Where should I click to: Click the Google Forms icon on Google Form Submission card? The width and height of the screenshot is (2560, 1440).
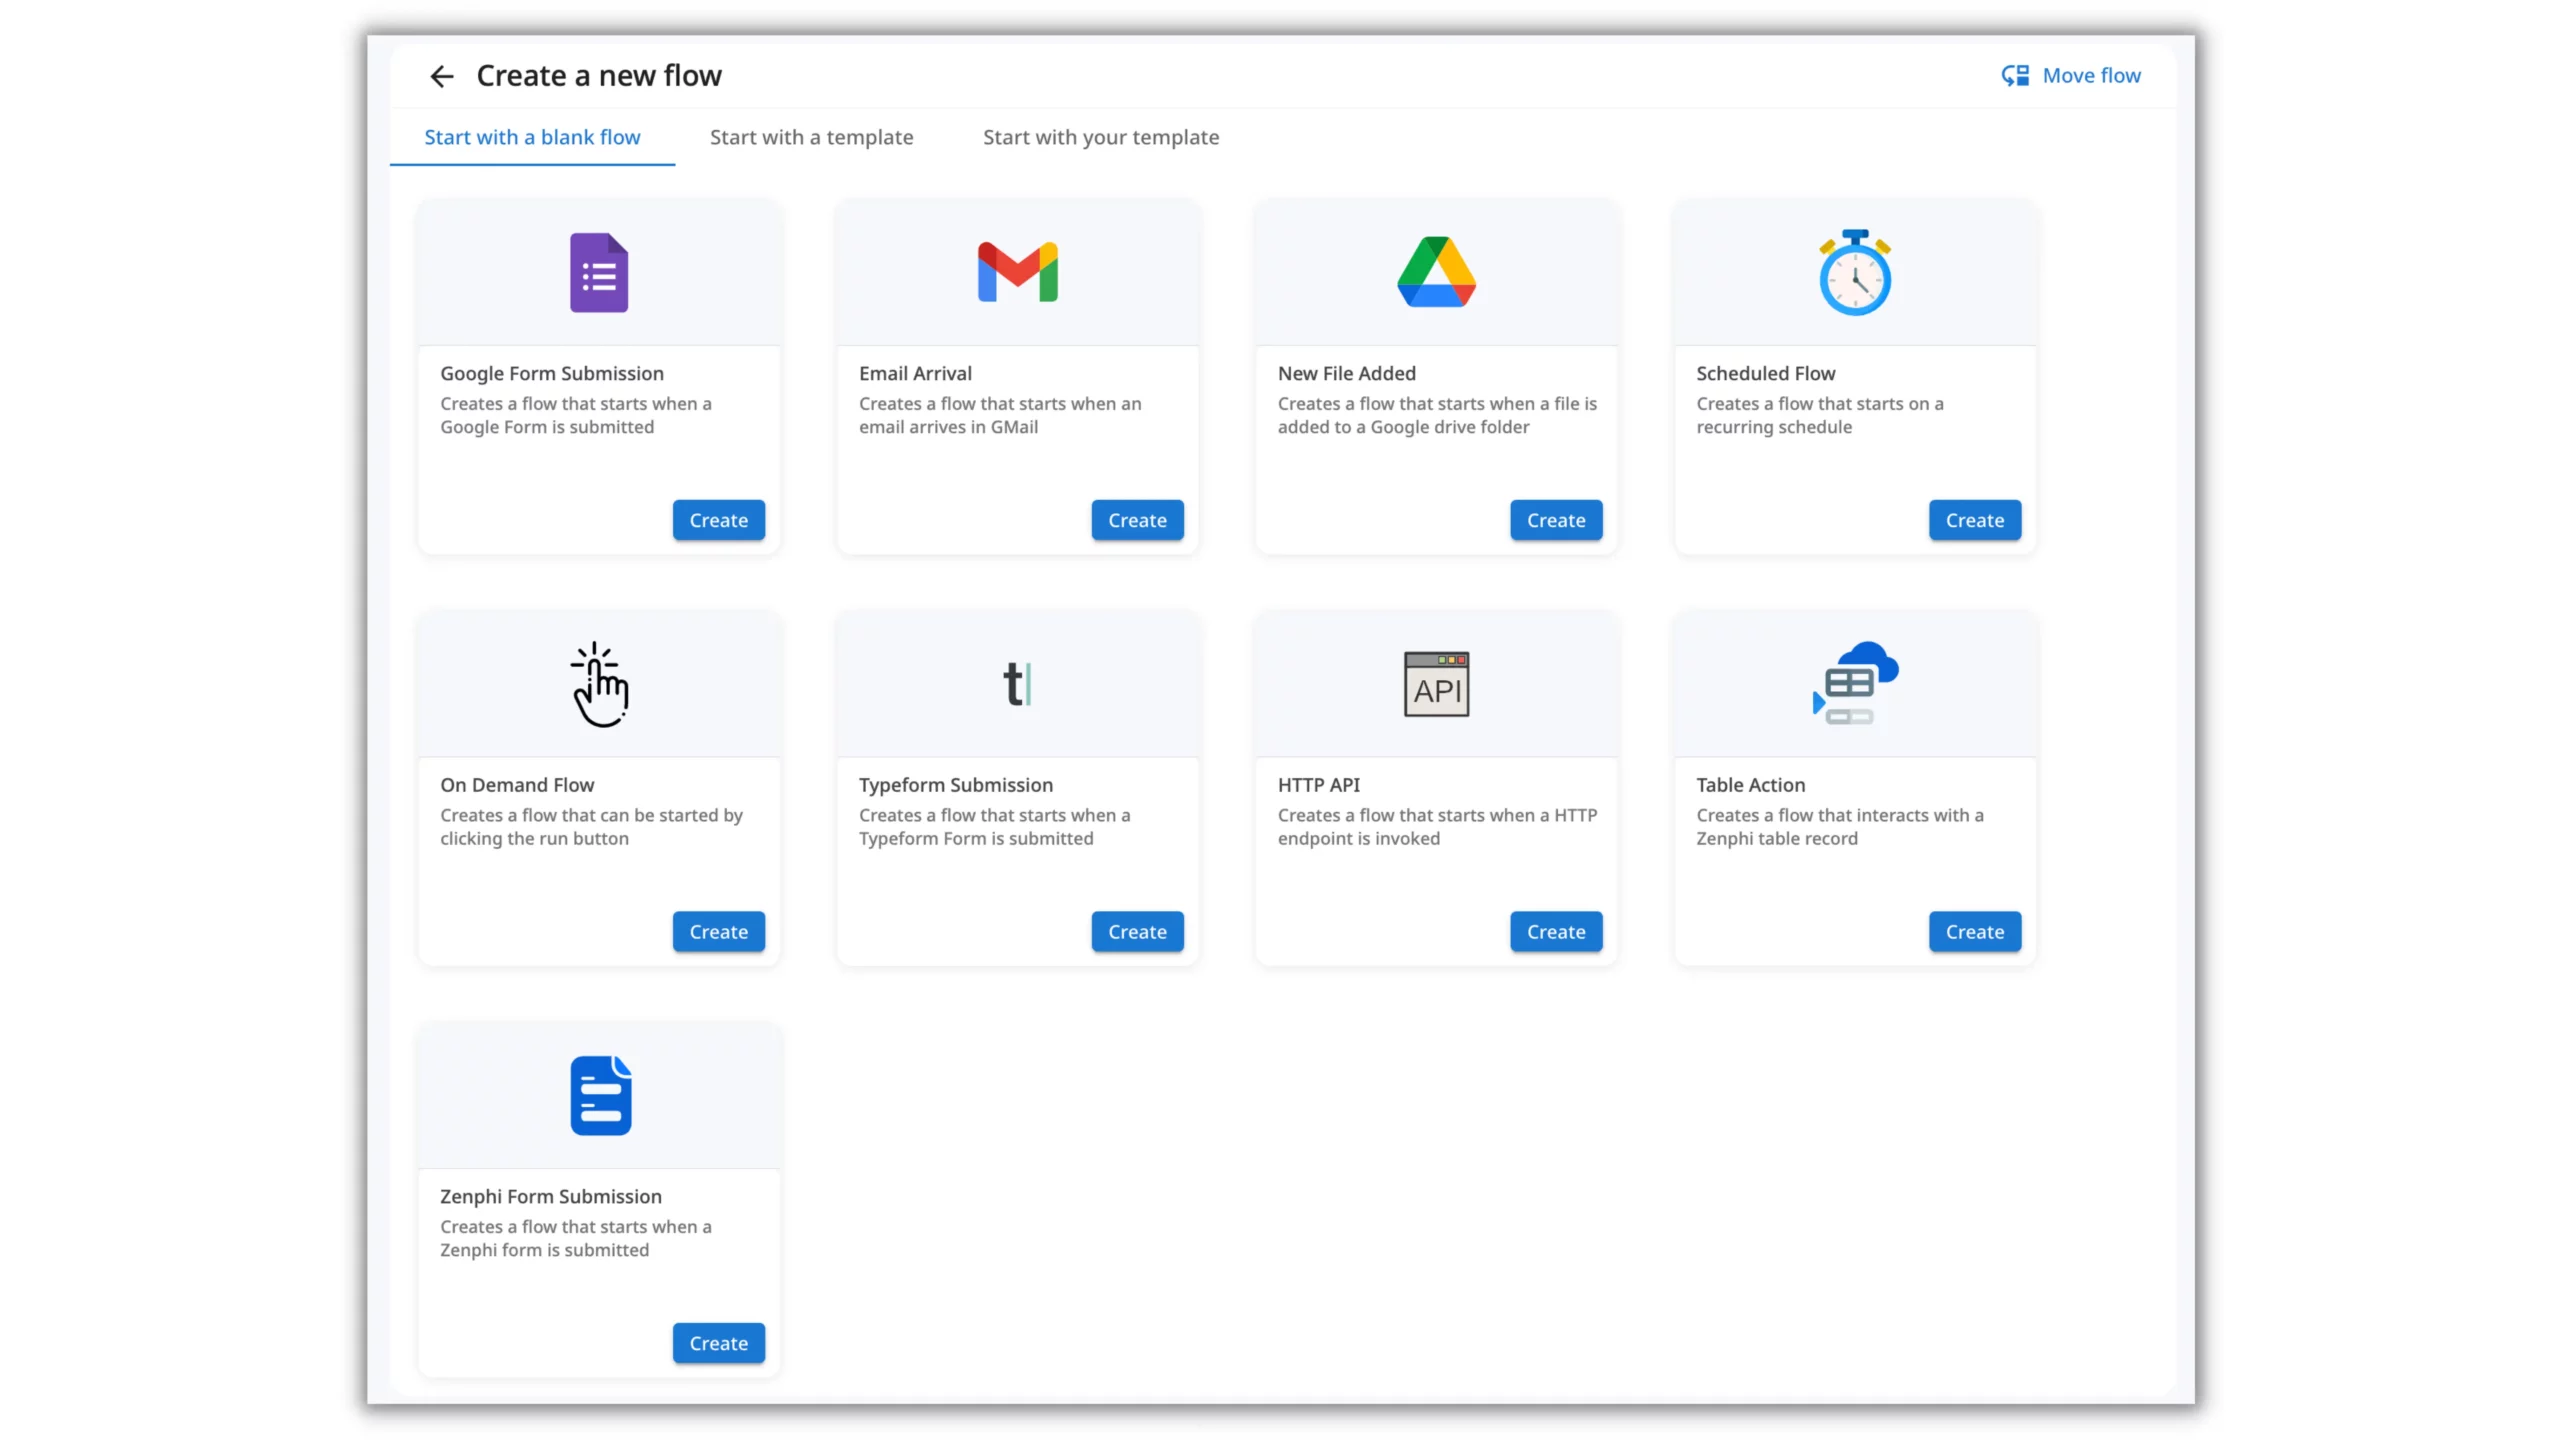tap(597, 272)
